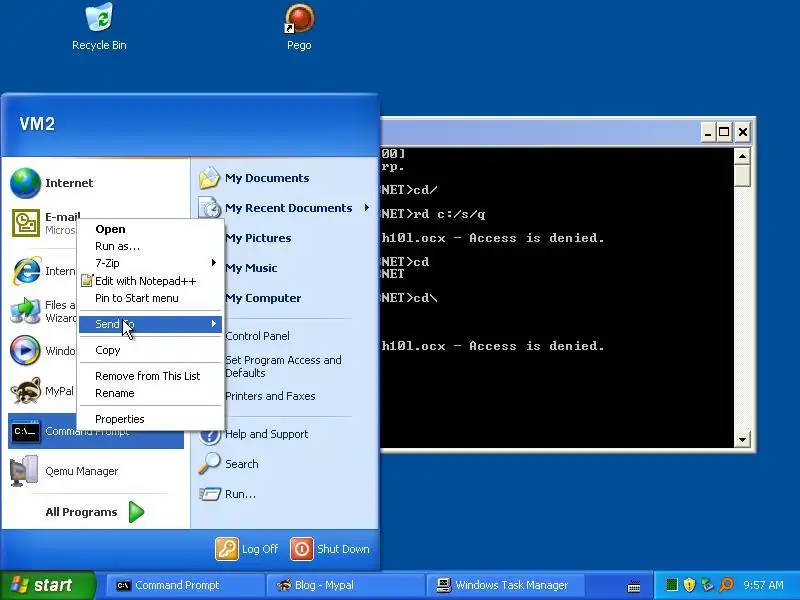Image resolution: width=800 pixels, height=600 pixels.
Task: Click the Notepad++ icon in context menu
Action: pos(87,281)
